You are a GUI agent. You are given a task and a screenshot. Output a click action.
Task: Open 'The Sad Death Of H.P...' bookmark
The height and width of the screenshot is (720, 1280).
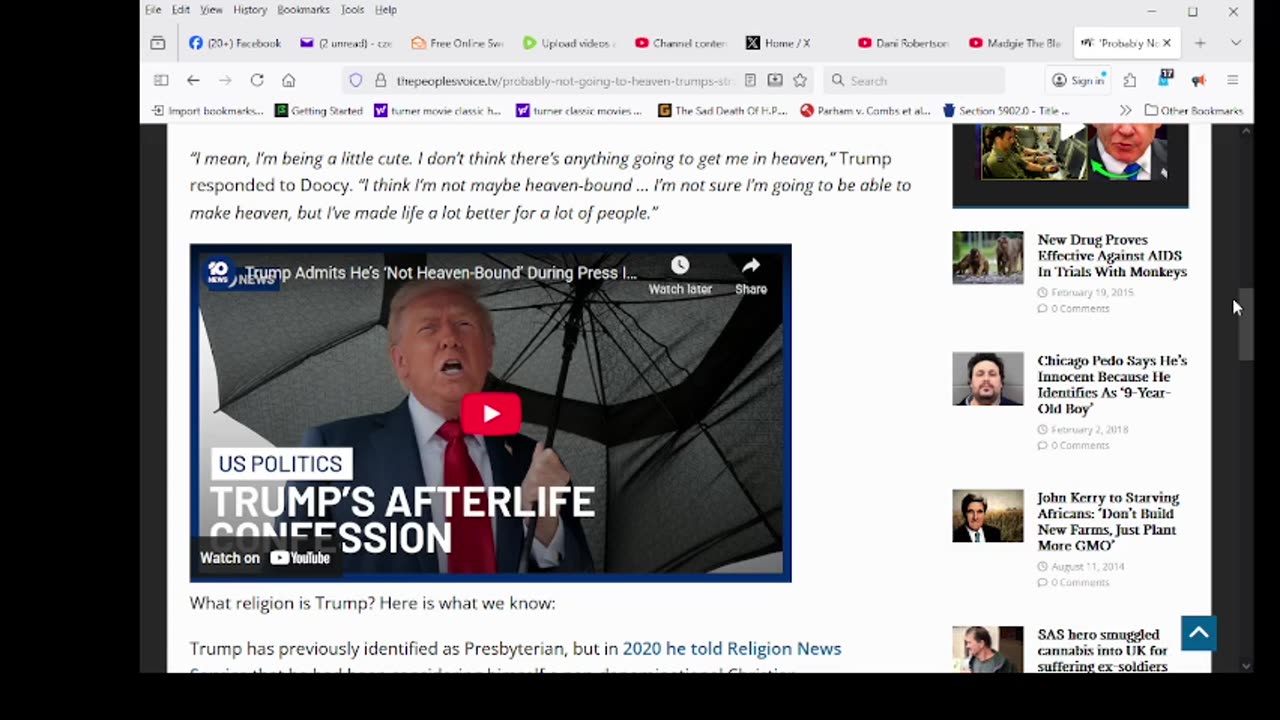724,111
